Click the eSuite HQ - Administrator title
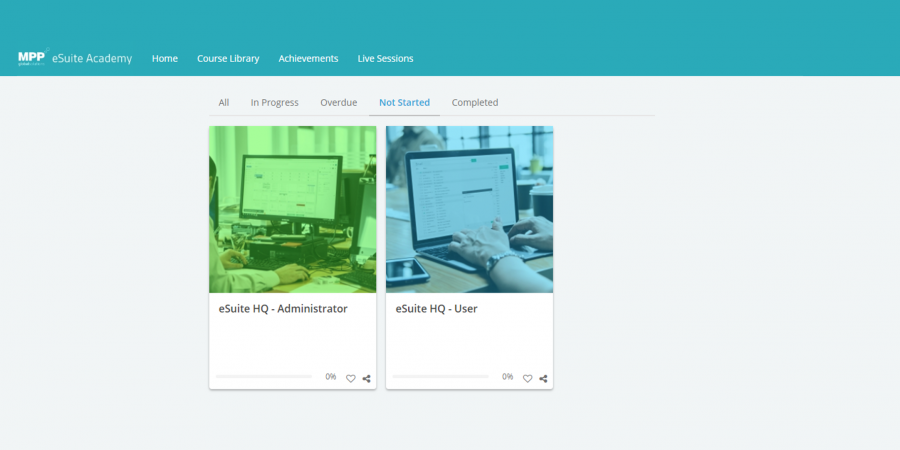The width and height of the screenshot is (900, 450). coord(283,309)
